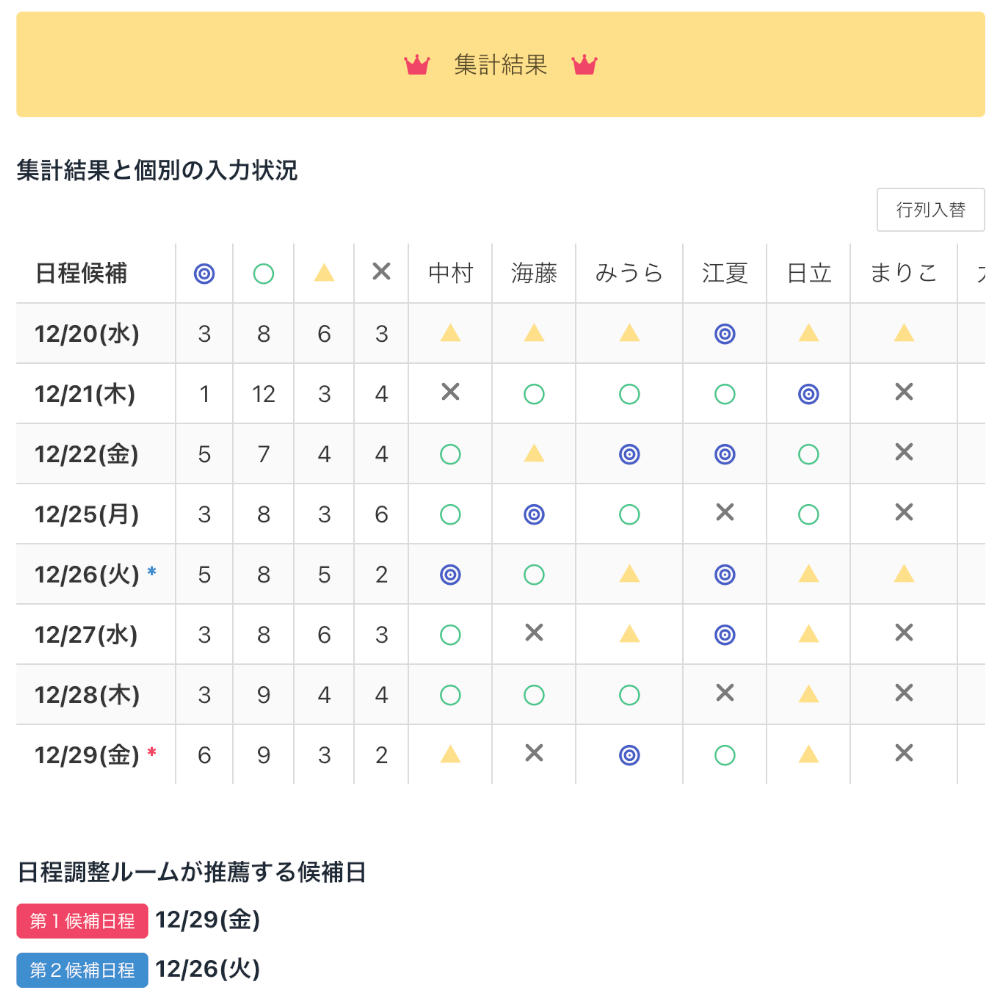The image size is (1000, 1000).
Task: Click the yellow triangle header icon
Action: pos(324,273)
